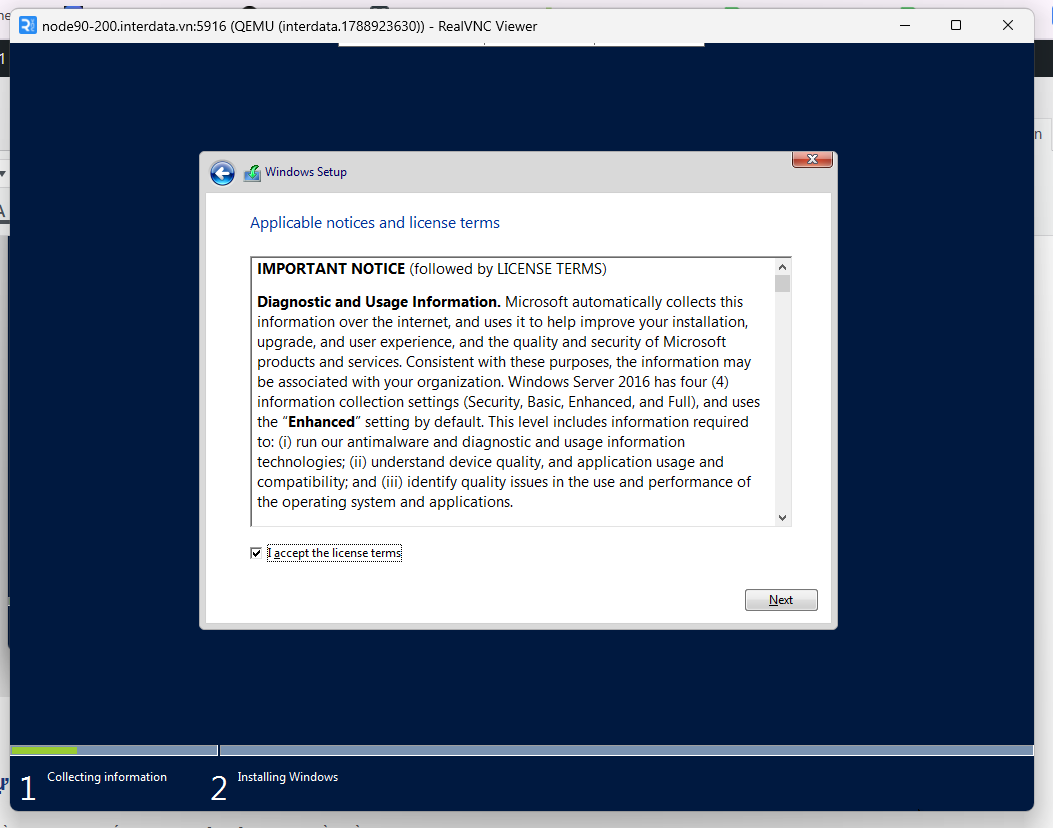Click the bold word "Enhanced" in license
The height and width of the screenshot is (828, 1053).
(x=321, y=422)
